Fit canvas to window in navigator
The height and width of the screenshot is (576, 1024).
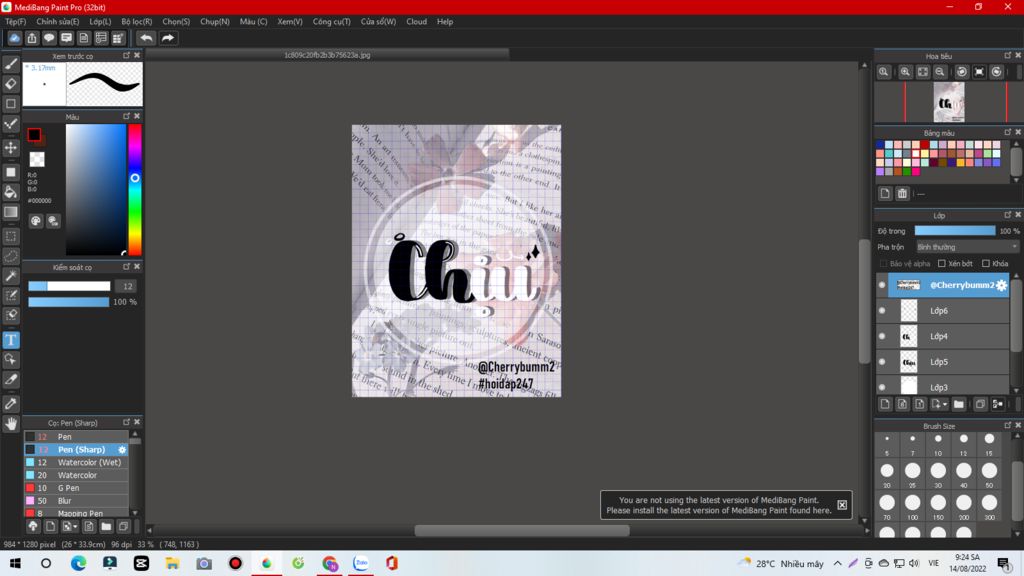pyautogui.click(x=923, y=72)
